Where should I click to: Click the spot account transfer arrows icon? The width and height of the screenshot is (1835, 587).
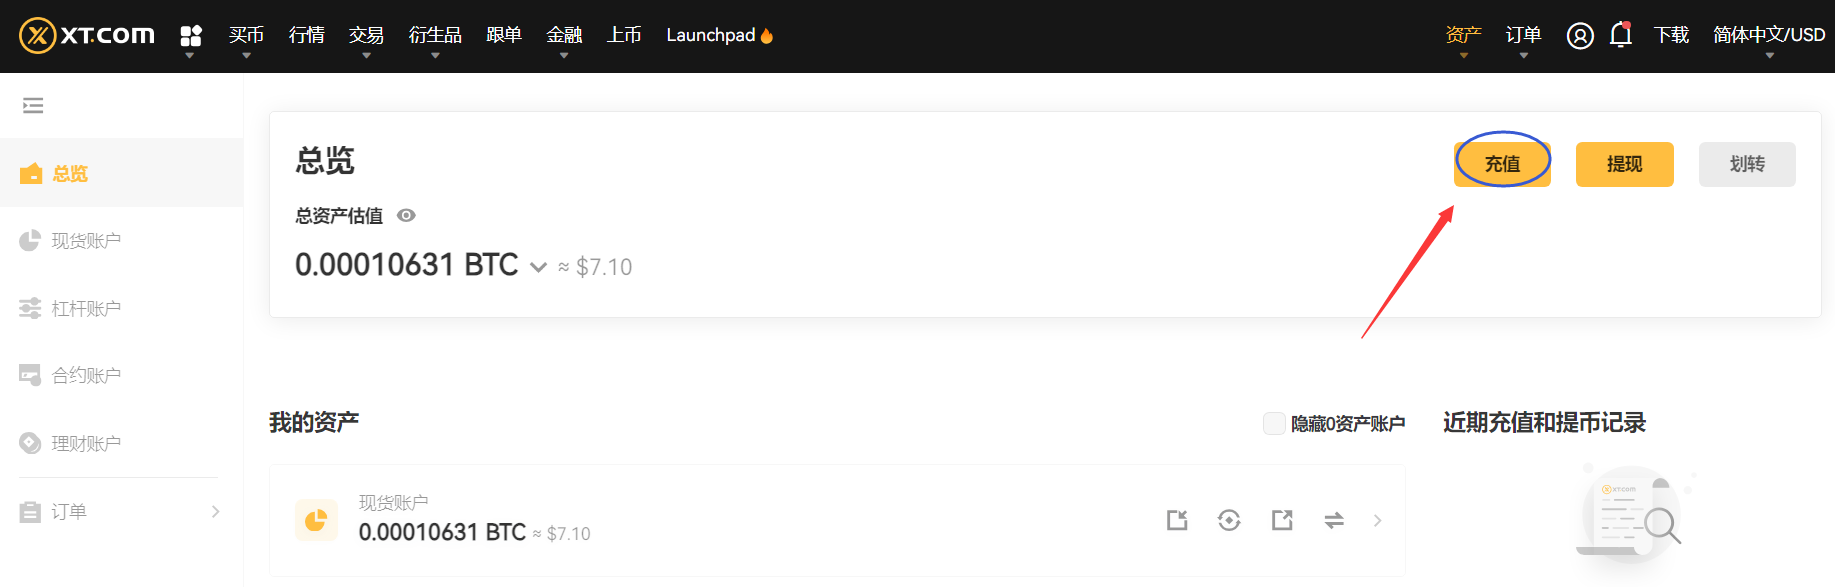1334,520
